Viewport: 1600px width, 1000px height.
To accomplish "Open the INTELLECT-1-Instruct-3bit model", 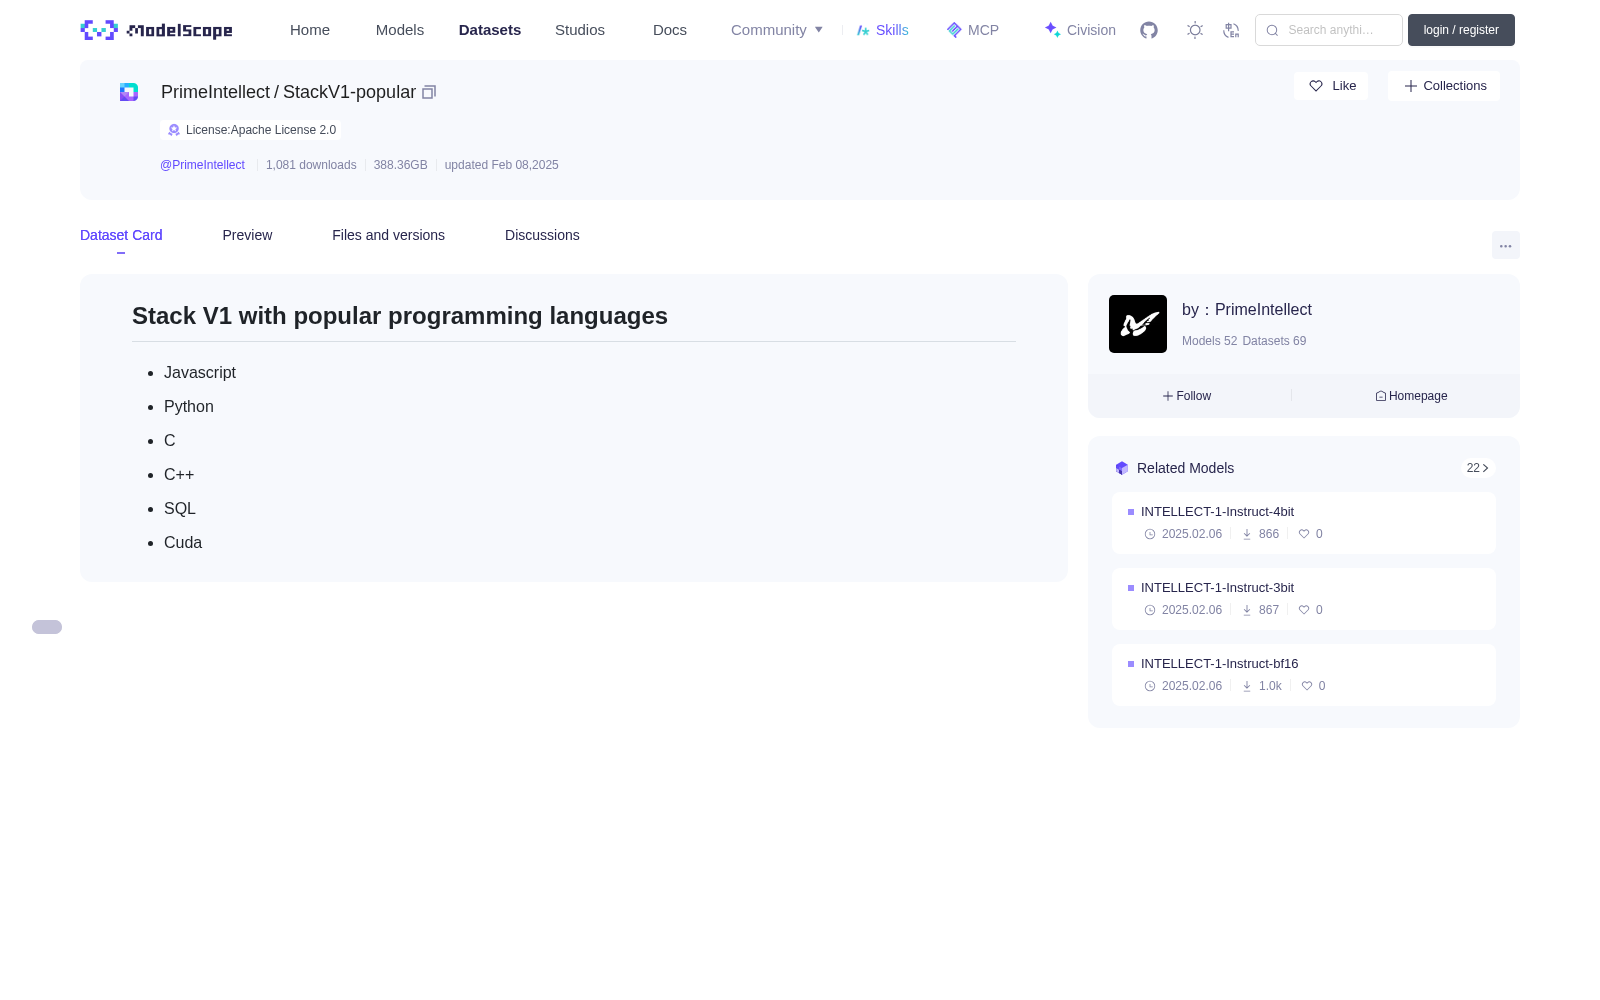I will click(1217, 588).
